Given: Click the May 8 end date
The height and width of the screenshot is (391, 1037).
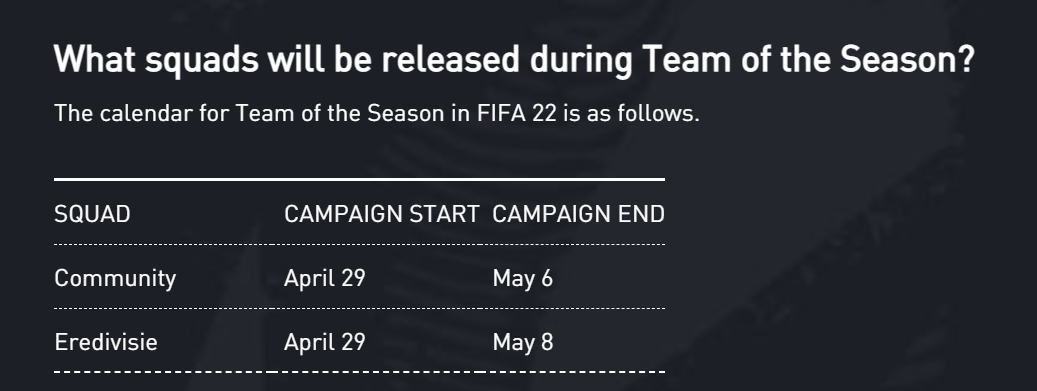Looking at the screenshot, I should [522, 343].
